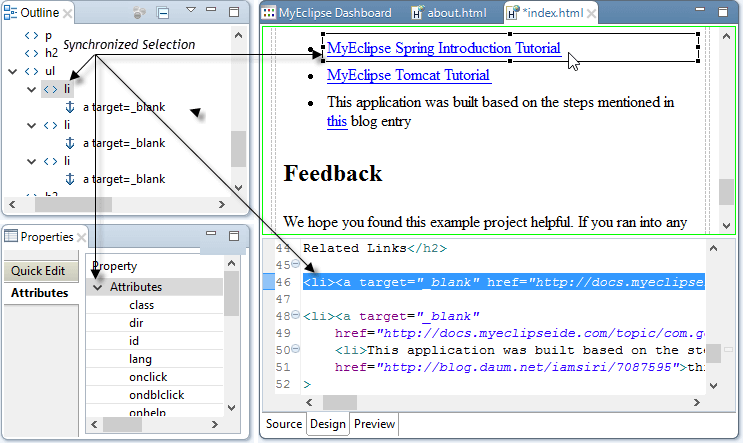Image resolution: width=743 pixels, height=443 pixels.
Task: Select the p element in Outline tree
Action: 48,36
